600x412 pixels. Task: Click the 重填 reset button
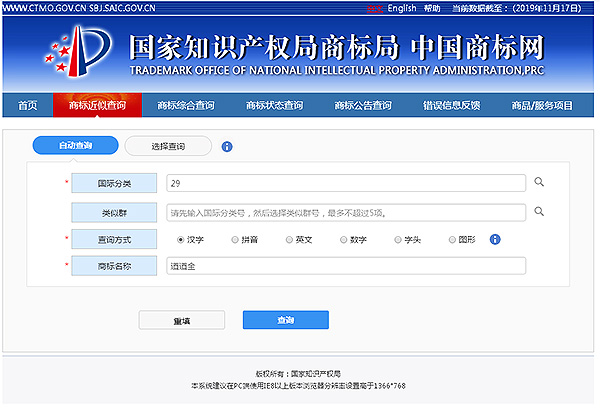pyautogui.click(x=182, y=321)
